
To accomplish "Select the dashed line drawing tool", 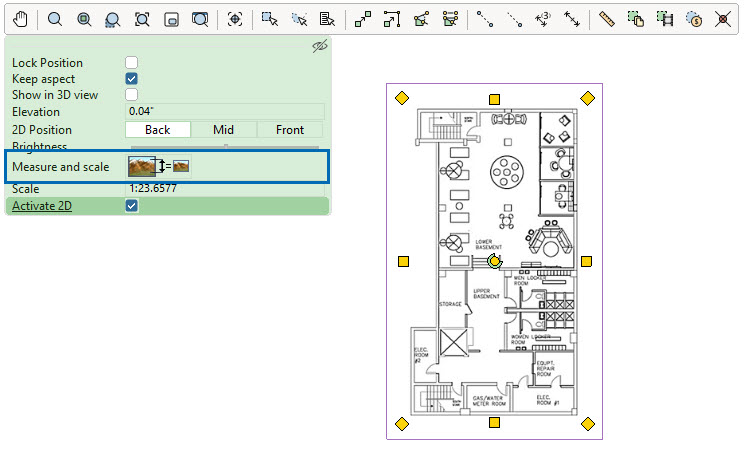I will click(x=514, y=19).
